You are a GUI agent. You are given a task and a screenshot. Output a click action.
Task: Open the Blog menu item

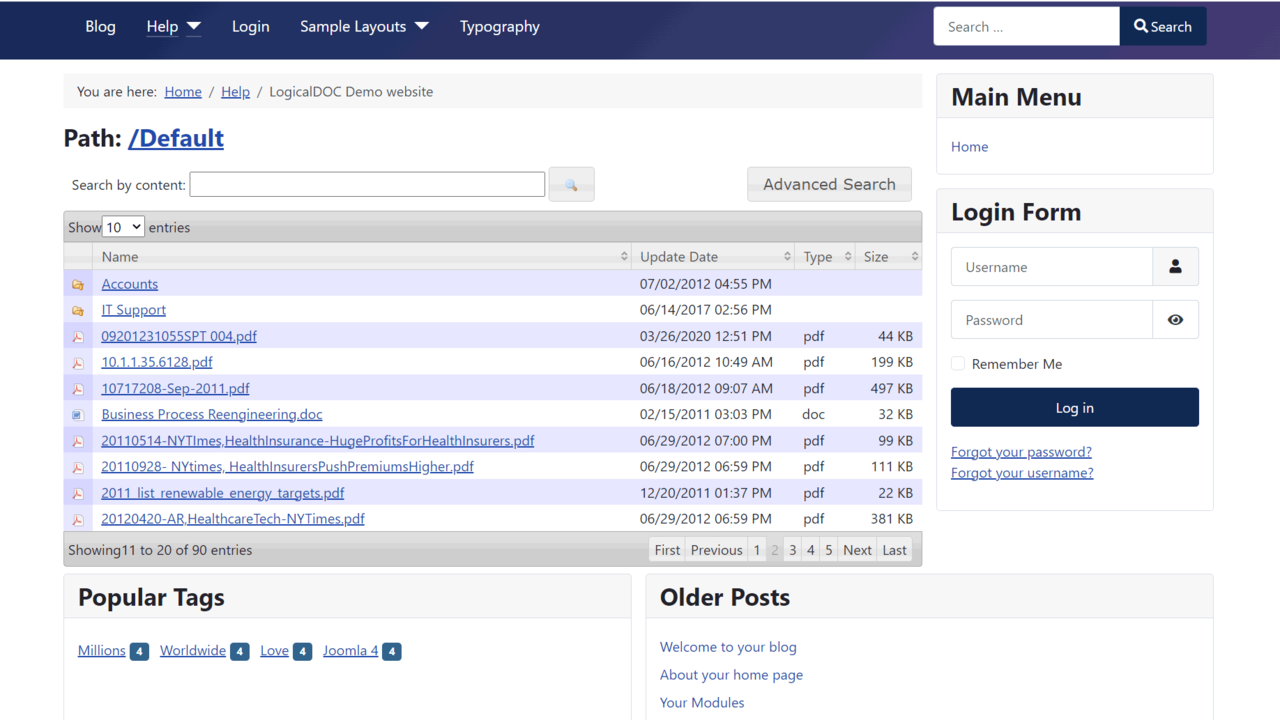tap(100, 27)
